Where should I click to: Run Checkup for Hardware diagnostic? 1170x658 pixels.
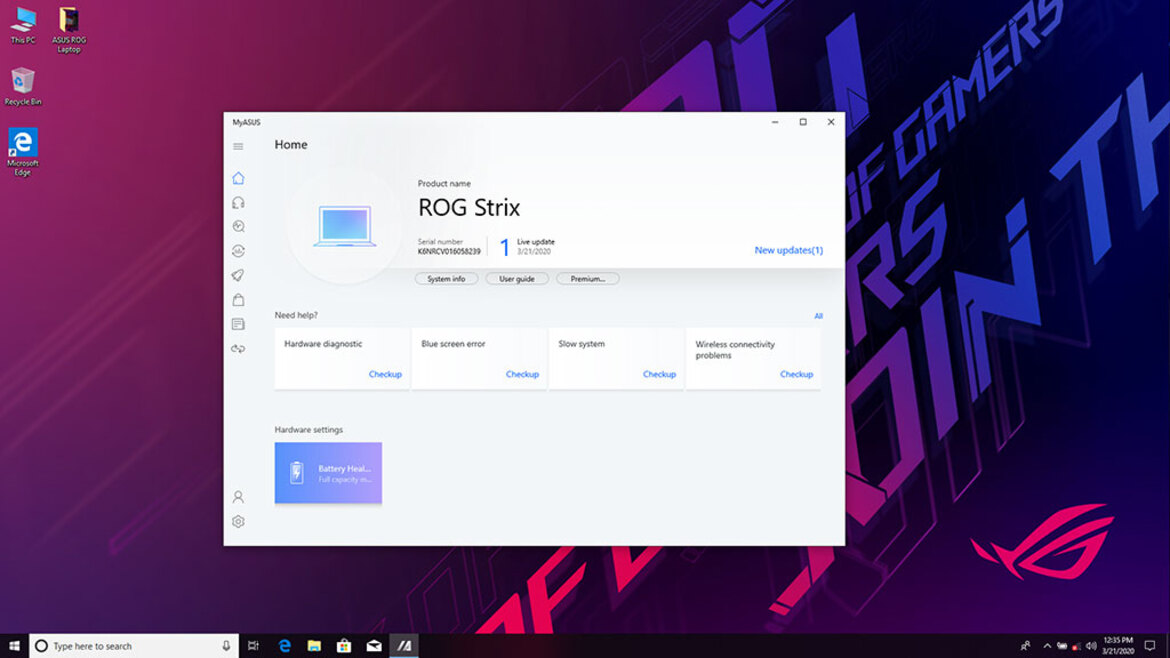click(385, 375)
